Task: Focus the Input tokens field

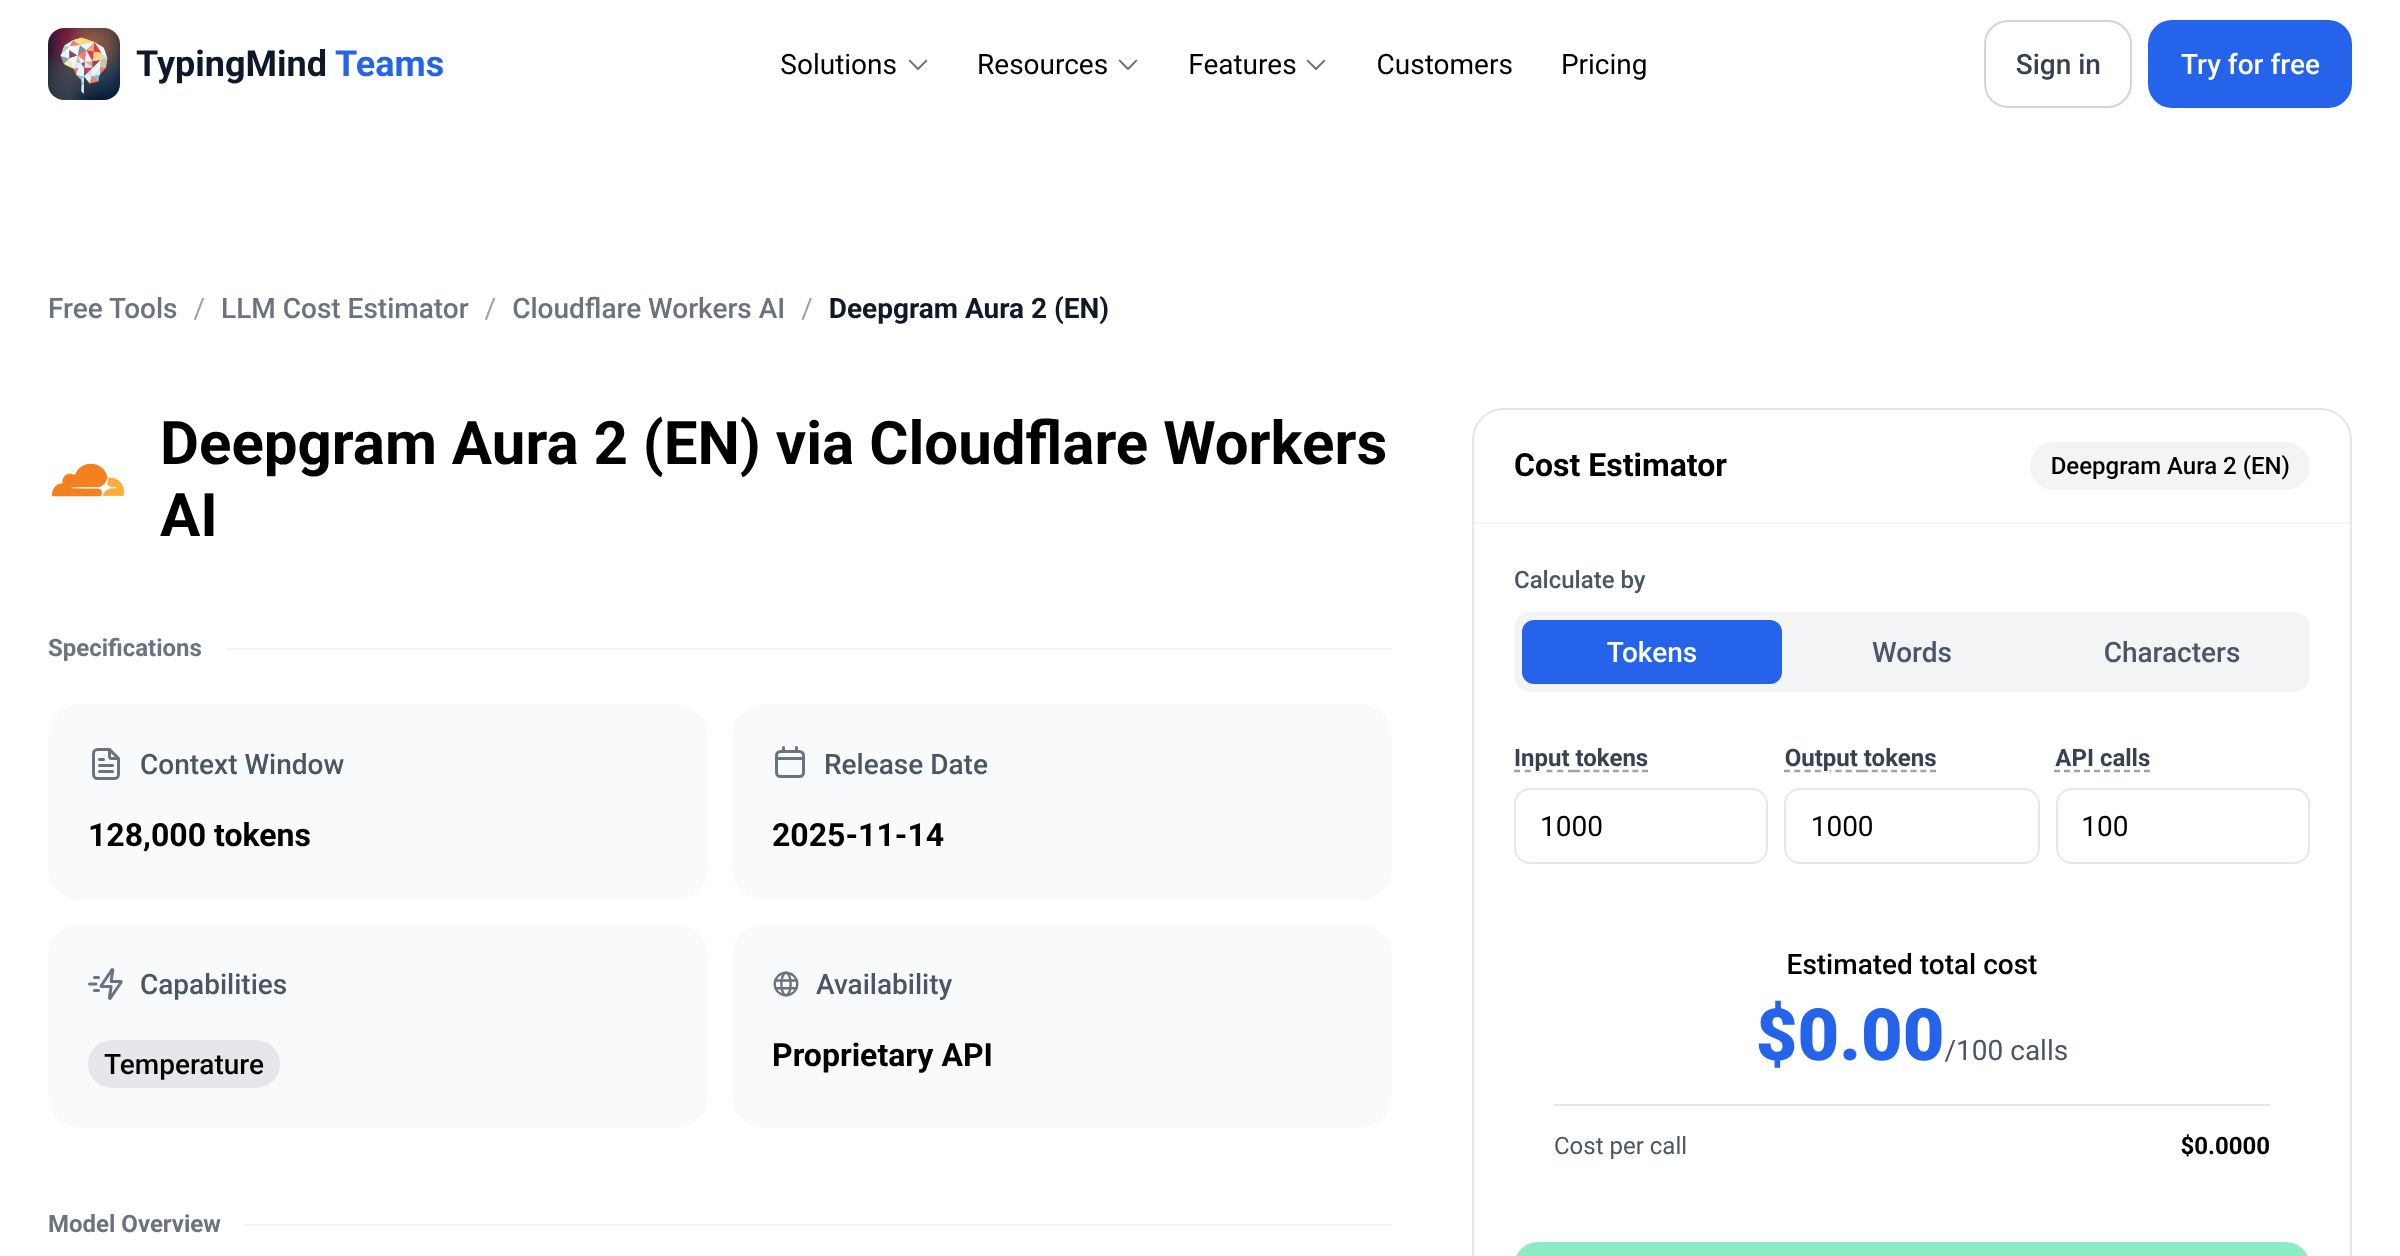Action: 1641,826
